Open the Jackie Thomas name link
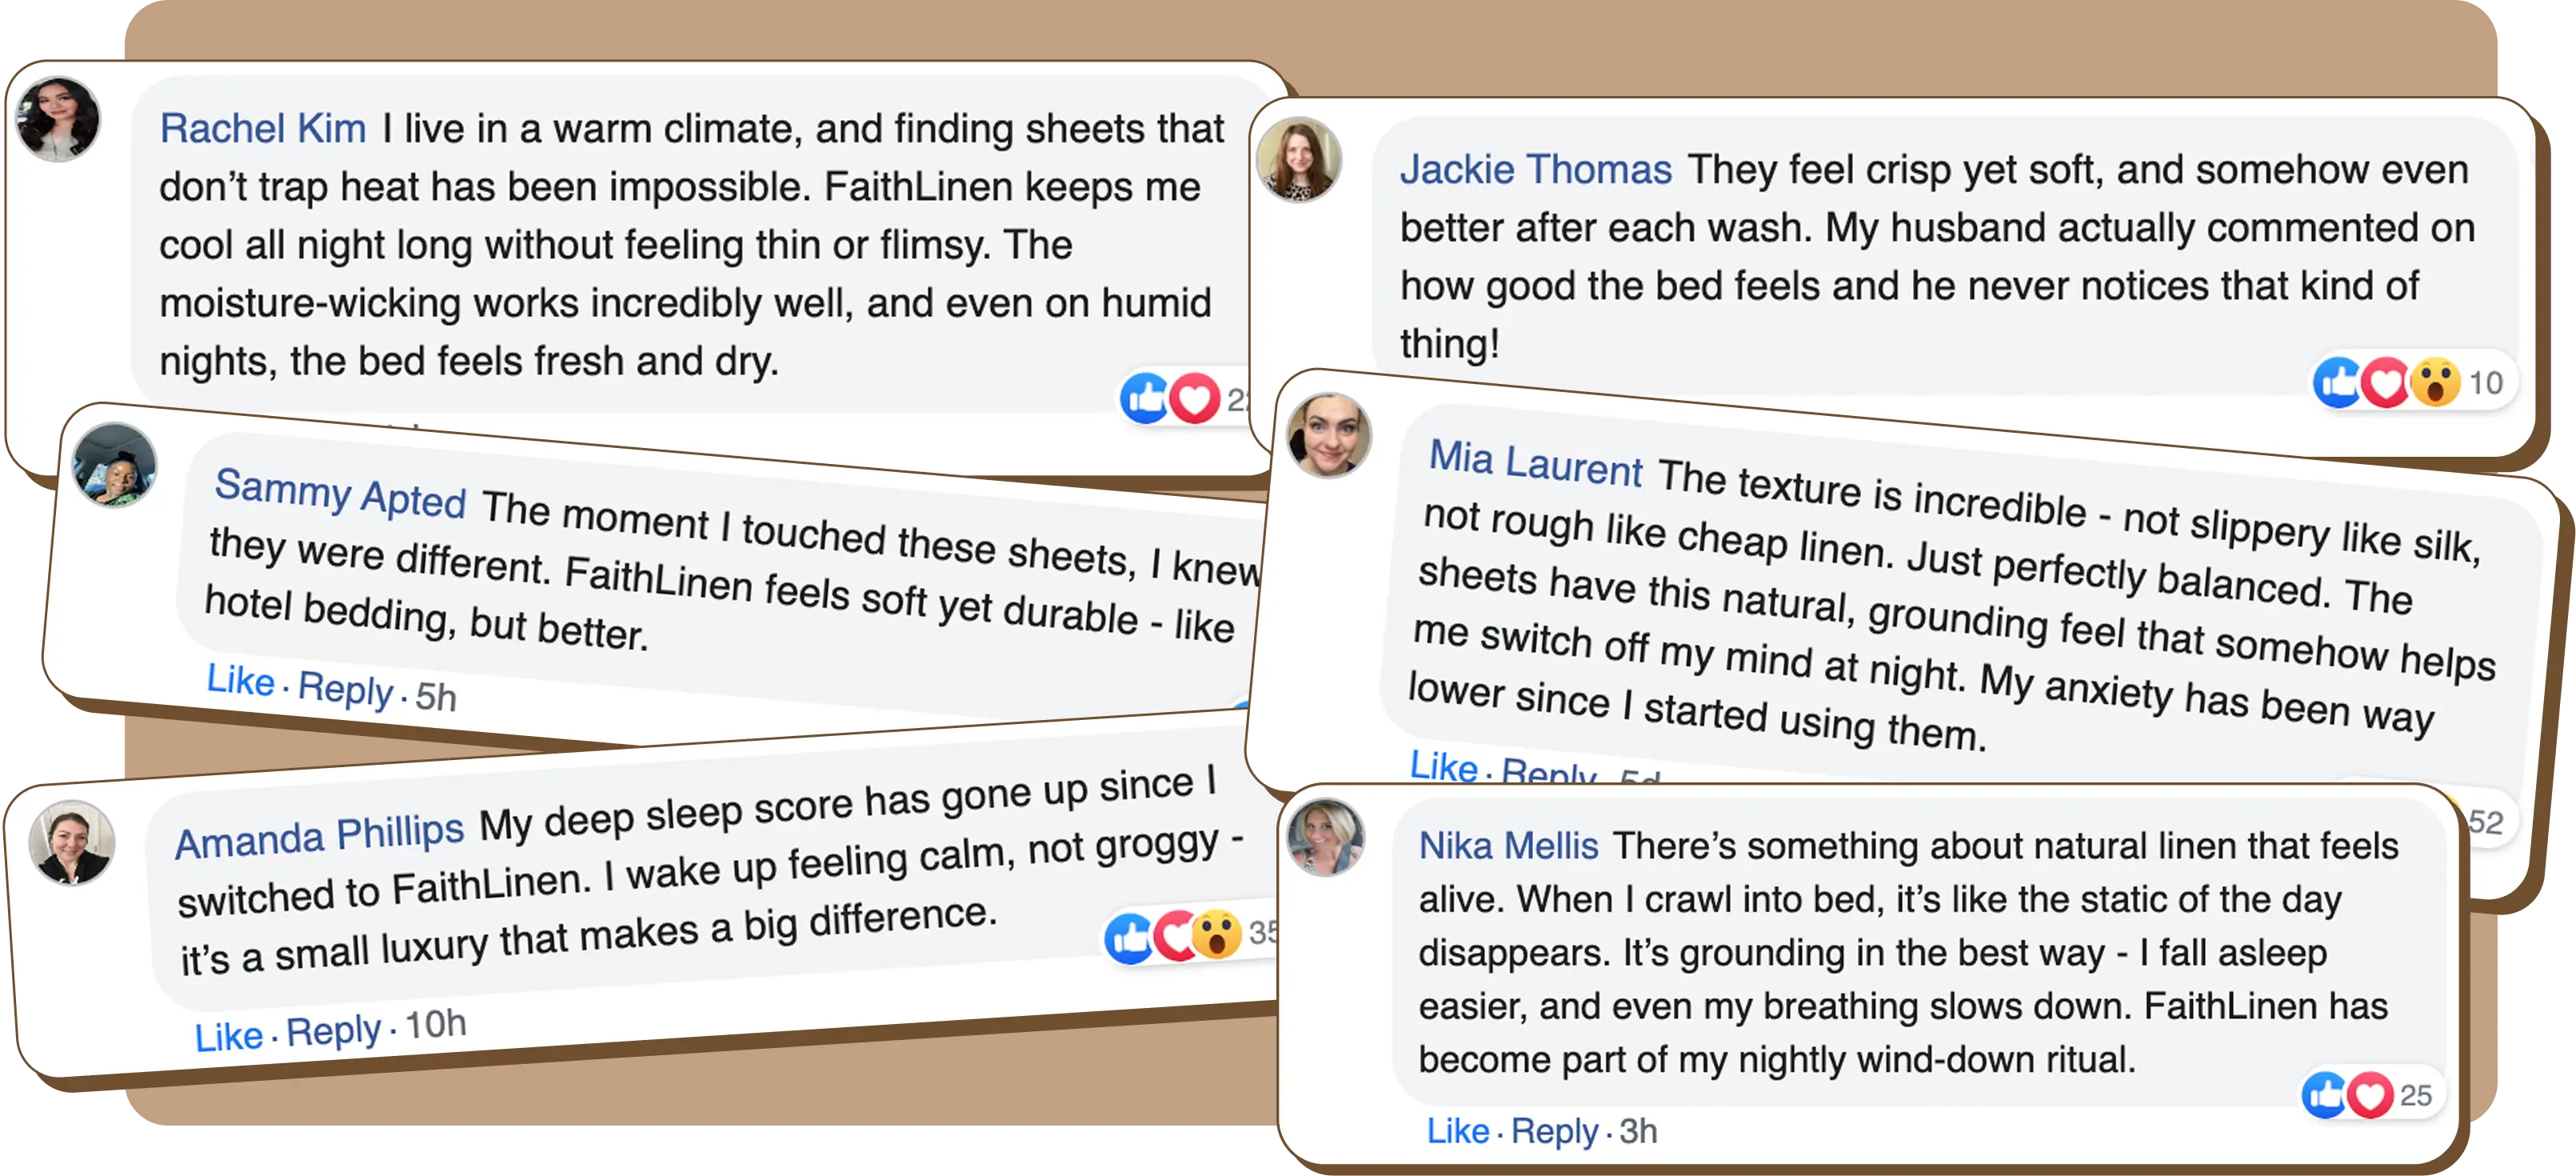The height and width of the screenshot is (1176, 2576). point(1535,170)
